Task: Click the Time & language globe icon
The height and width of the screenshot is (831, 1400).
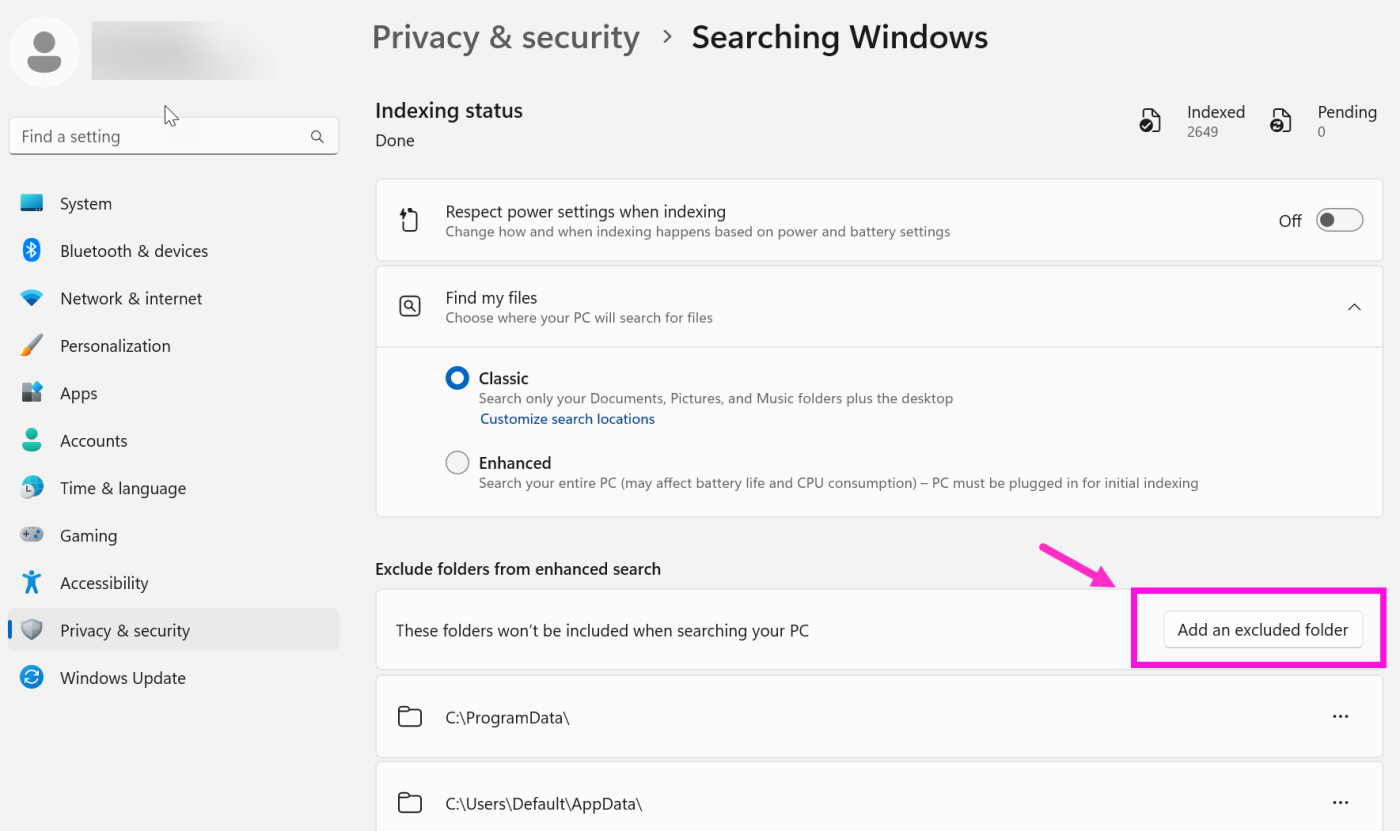Action: pyautogui.click(x=32, y=487)
